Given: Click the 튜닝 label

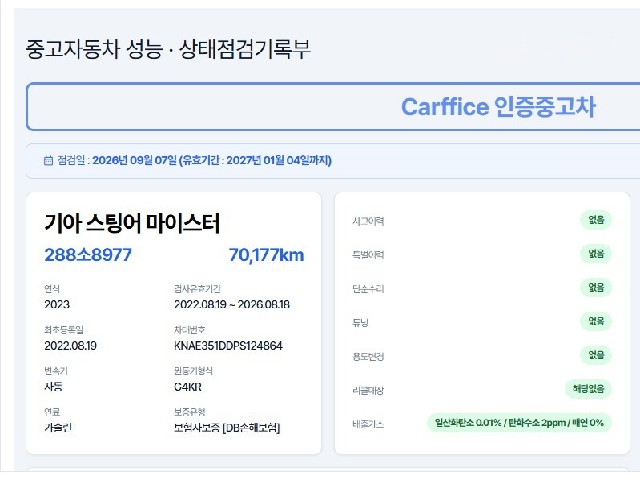Looking at the screenshot, I should coord(360,322).
